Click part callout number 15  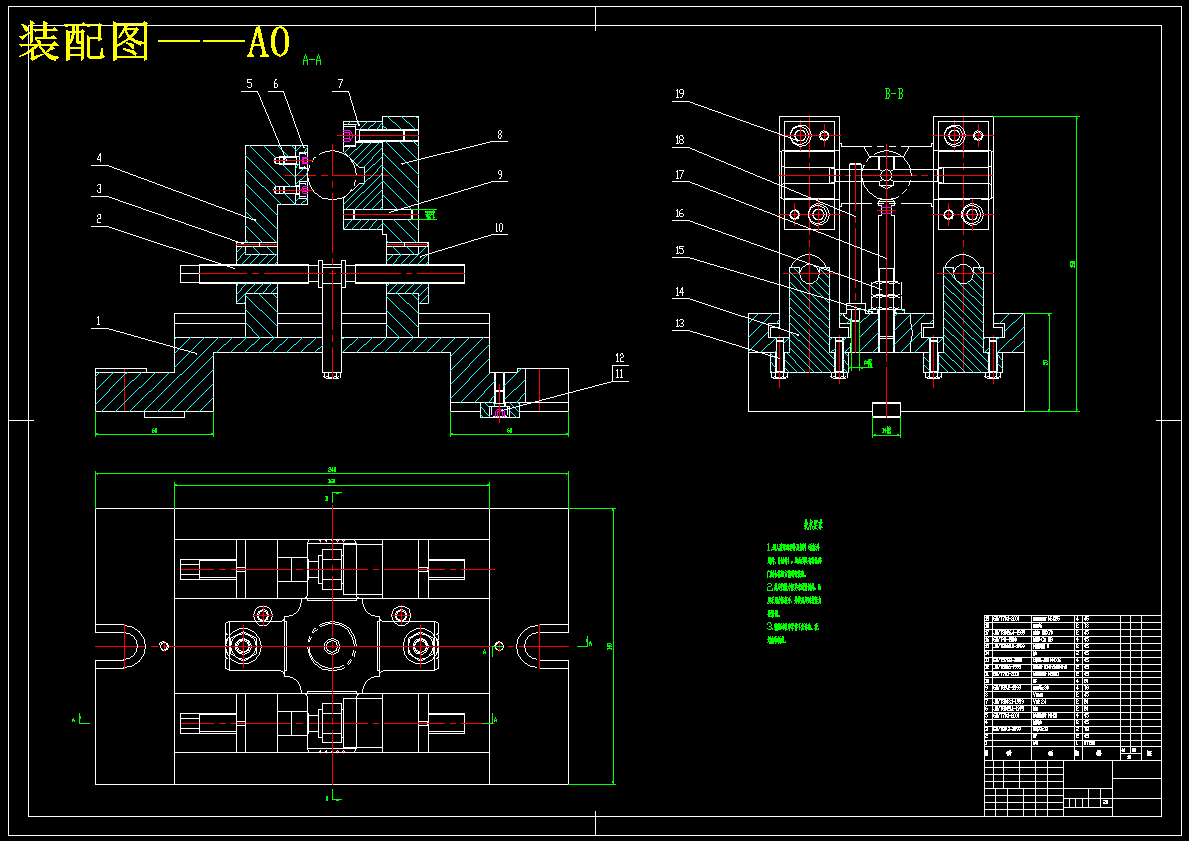pyautogui.click(x=679, y=250)
